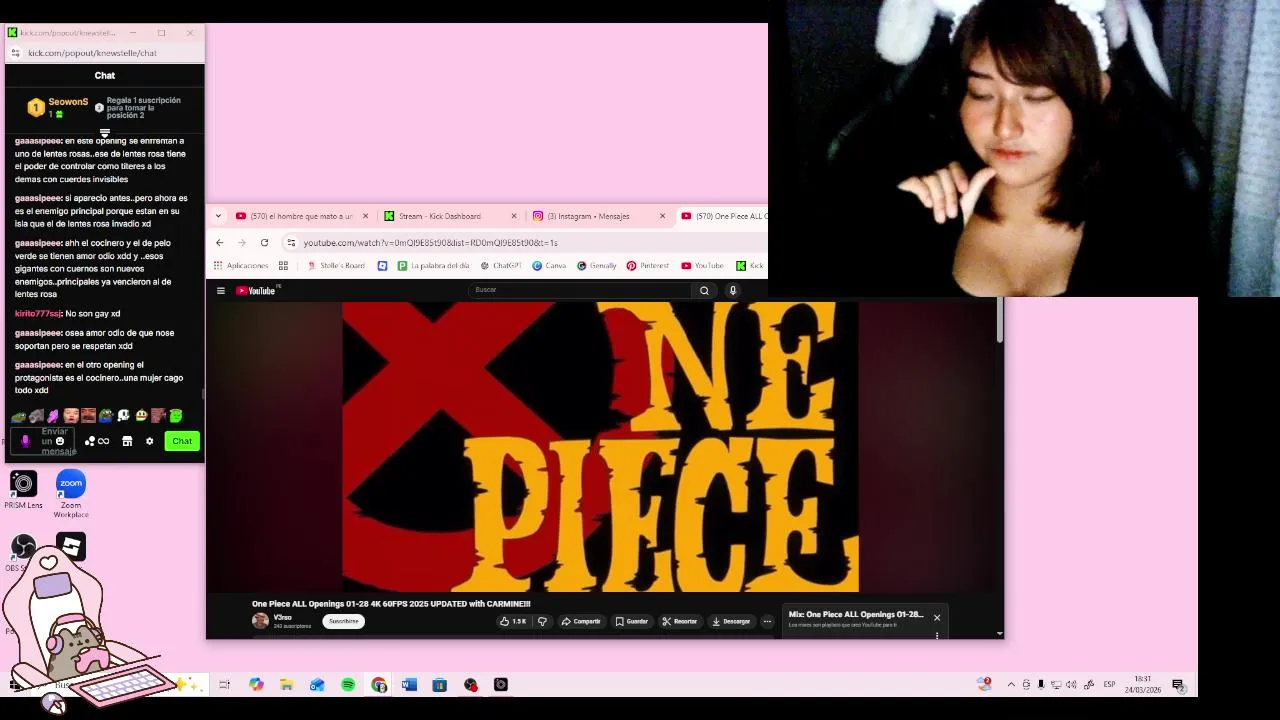Close the mix playlist panel
The width and height of the screenshot is (1280, 720).
click(937, 617)
